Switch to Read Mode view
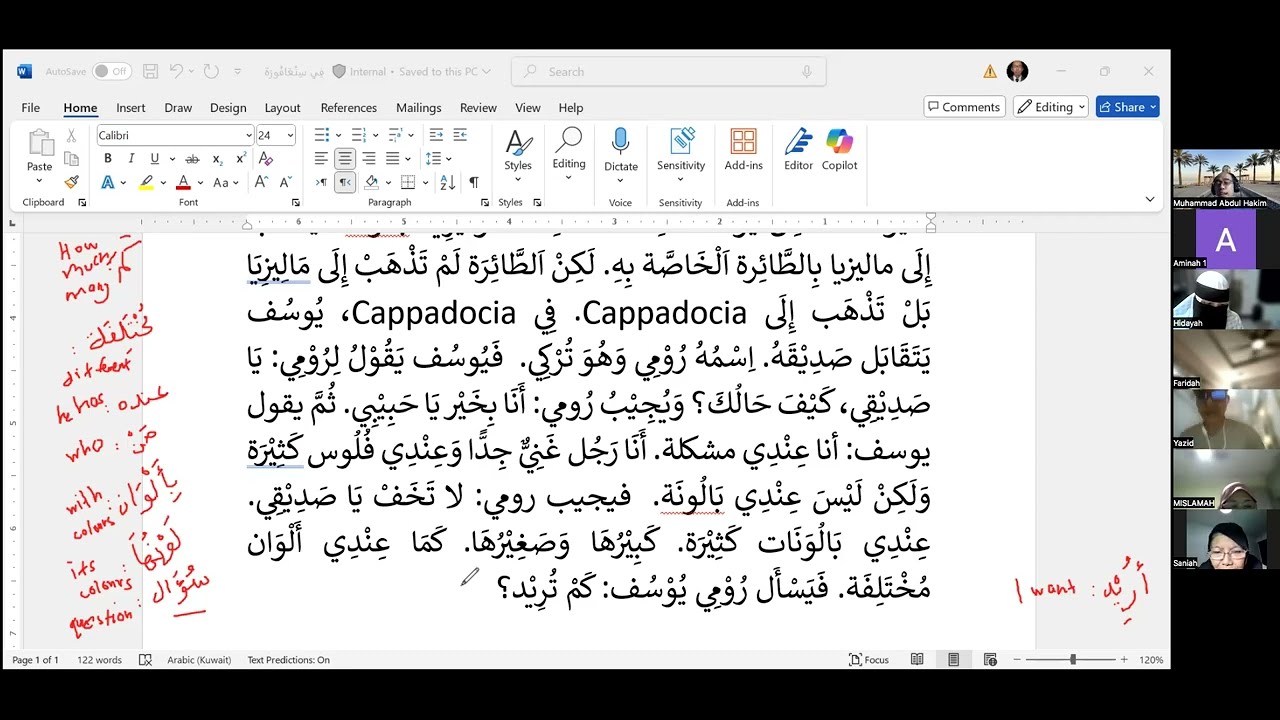1280x720 pixels. tap(917, 660)
